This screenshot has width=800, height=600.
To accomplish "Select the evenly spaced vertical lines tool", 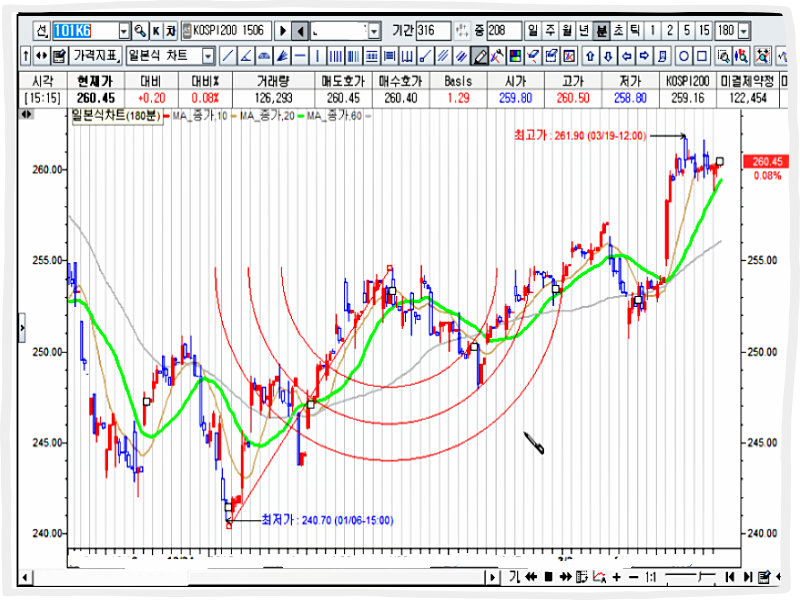I will click(x=336, y=56).
